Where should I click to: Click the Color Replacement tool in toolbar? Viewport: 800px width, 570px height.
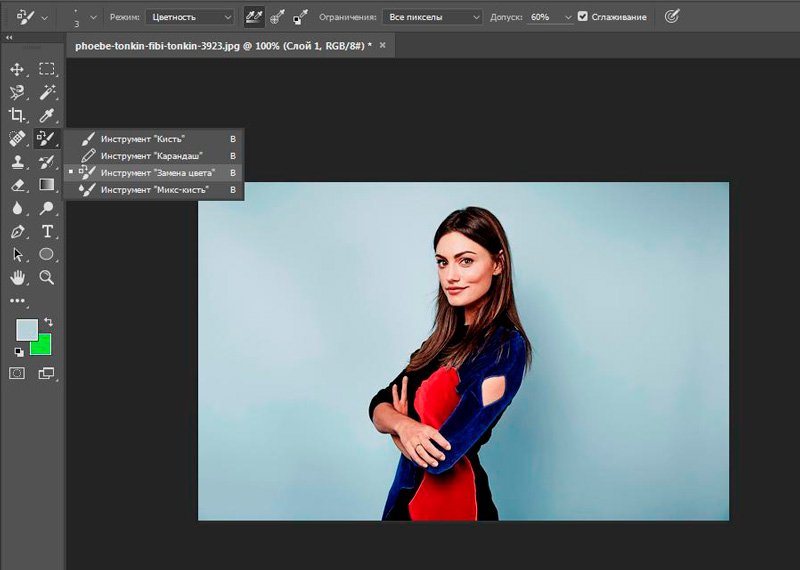click(46, 138)
